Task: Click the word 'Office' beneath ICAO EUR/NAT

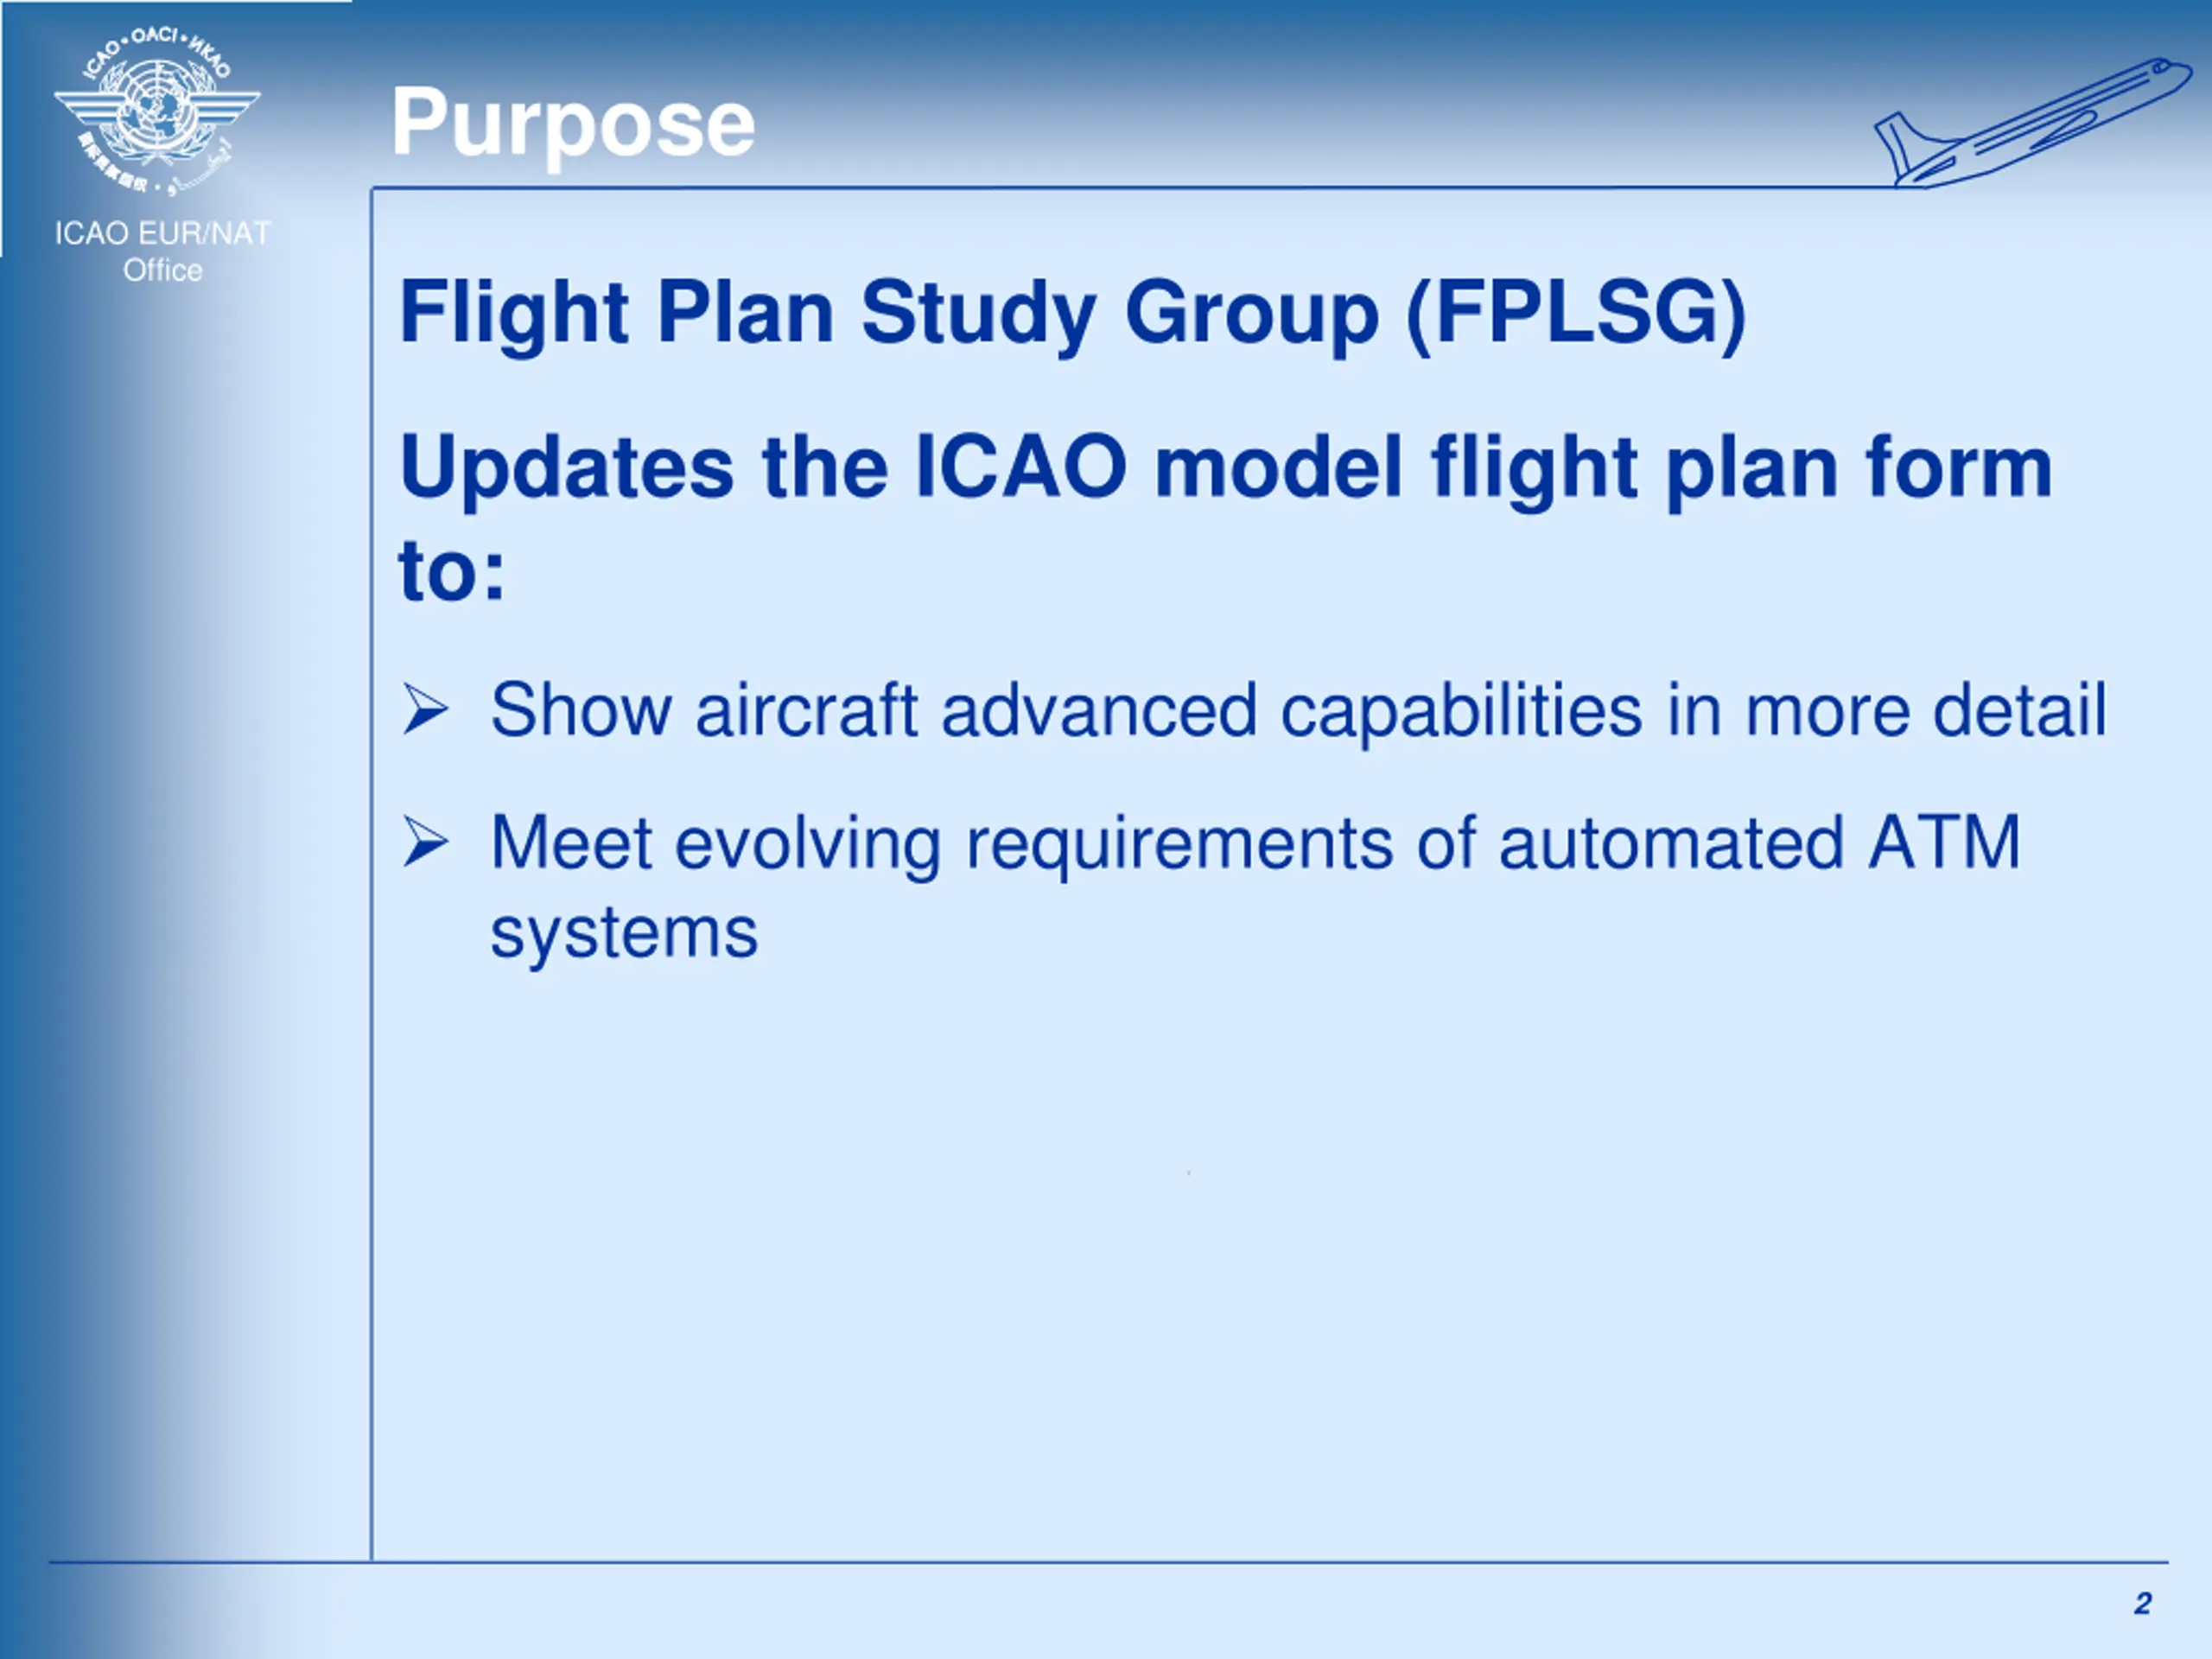Action: [x=163, y=270]
